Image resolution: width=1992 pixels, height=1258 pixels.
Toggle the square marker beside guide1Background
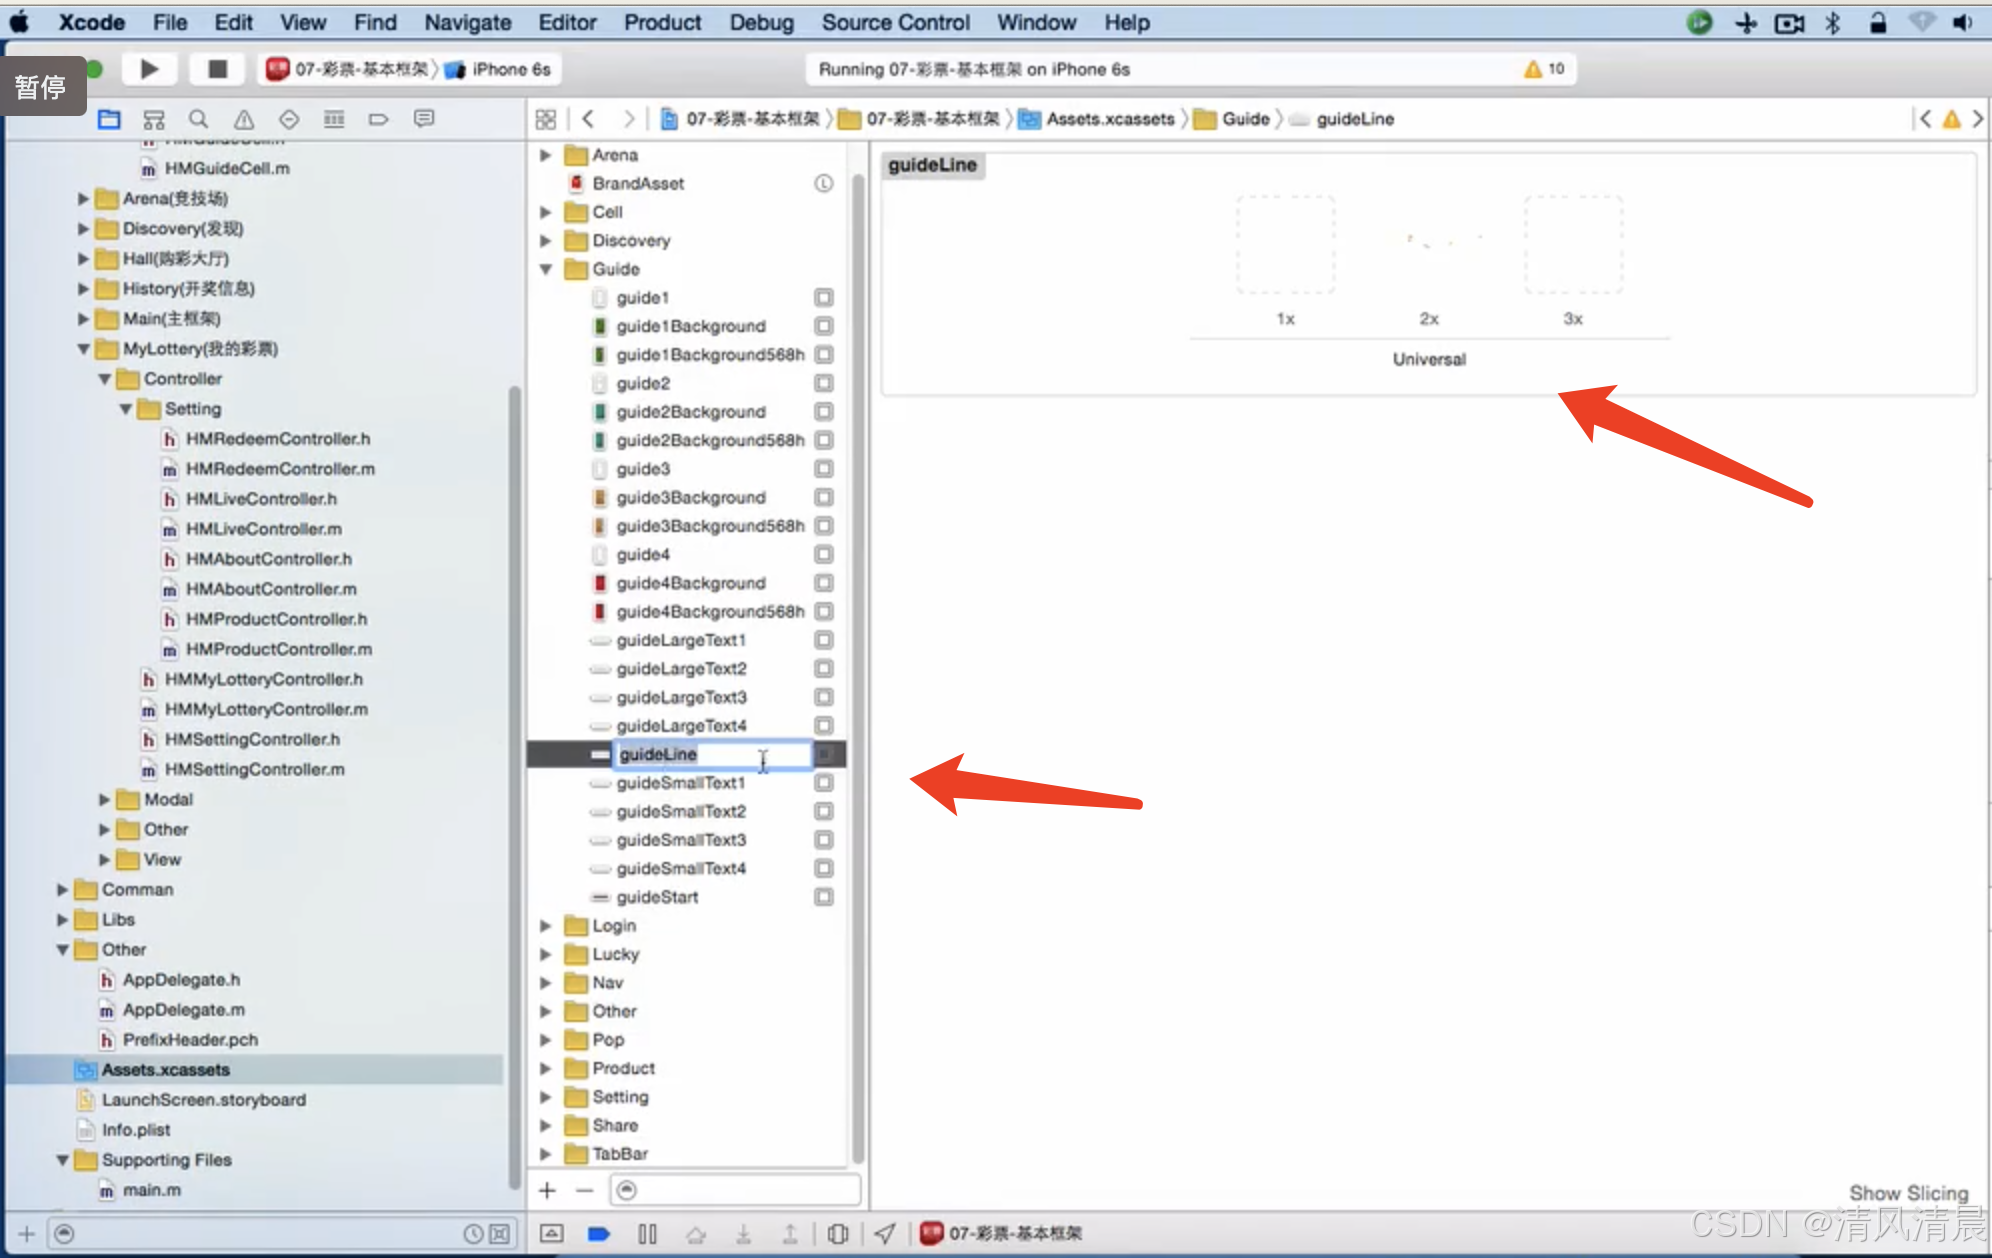point(823,326)
